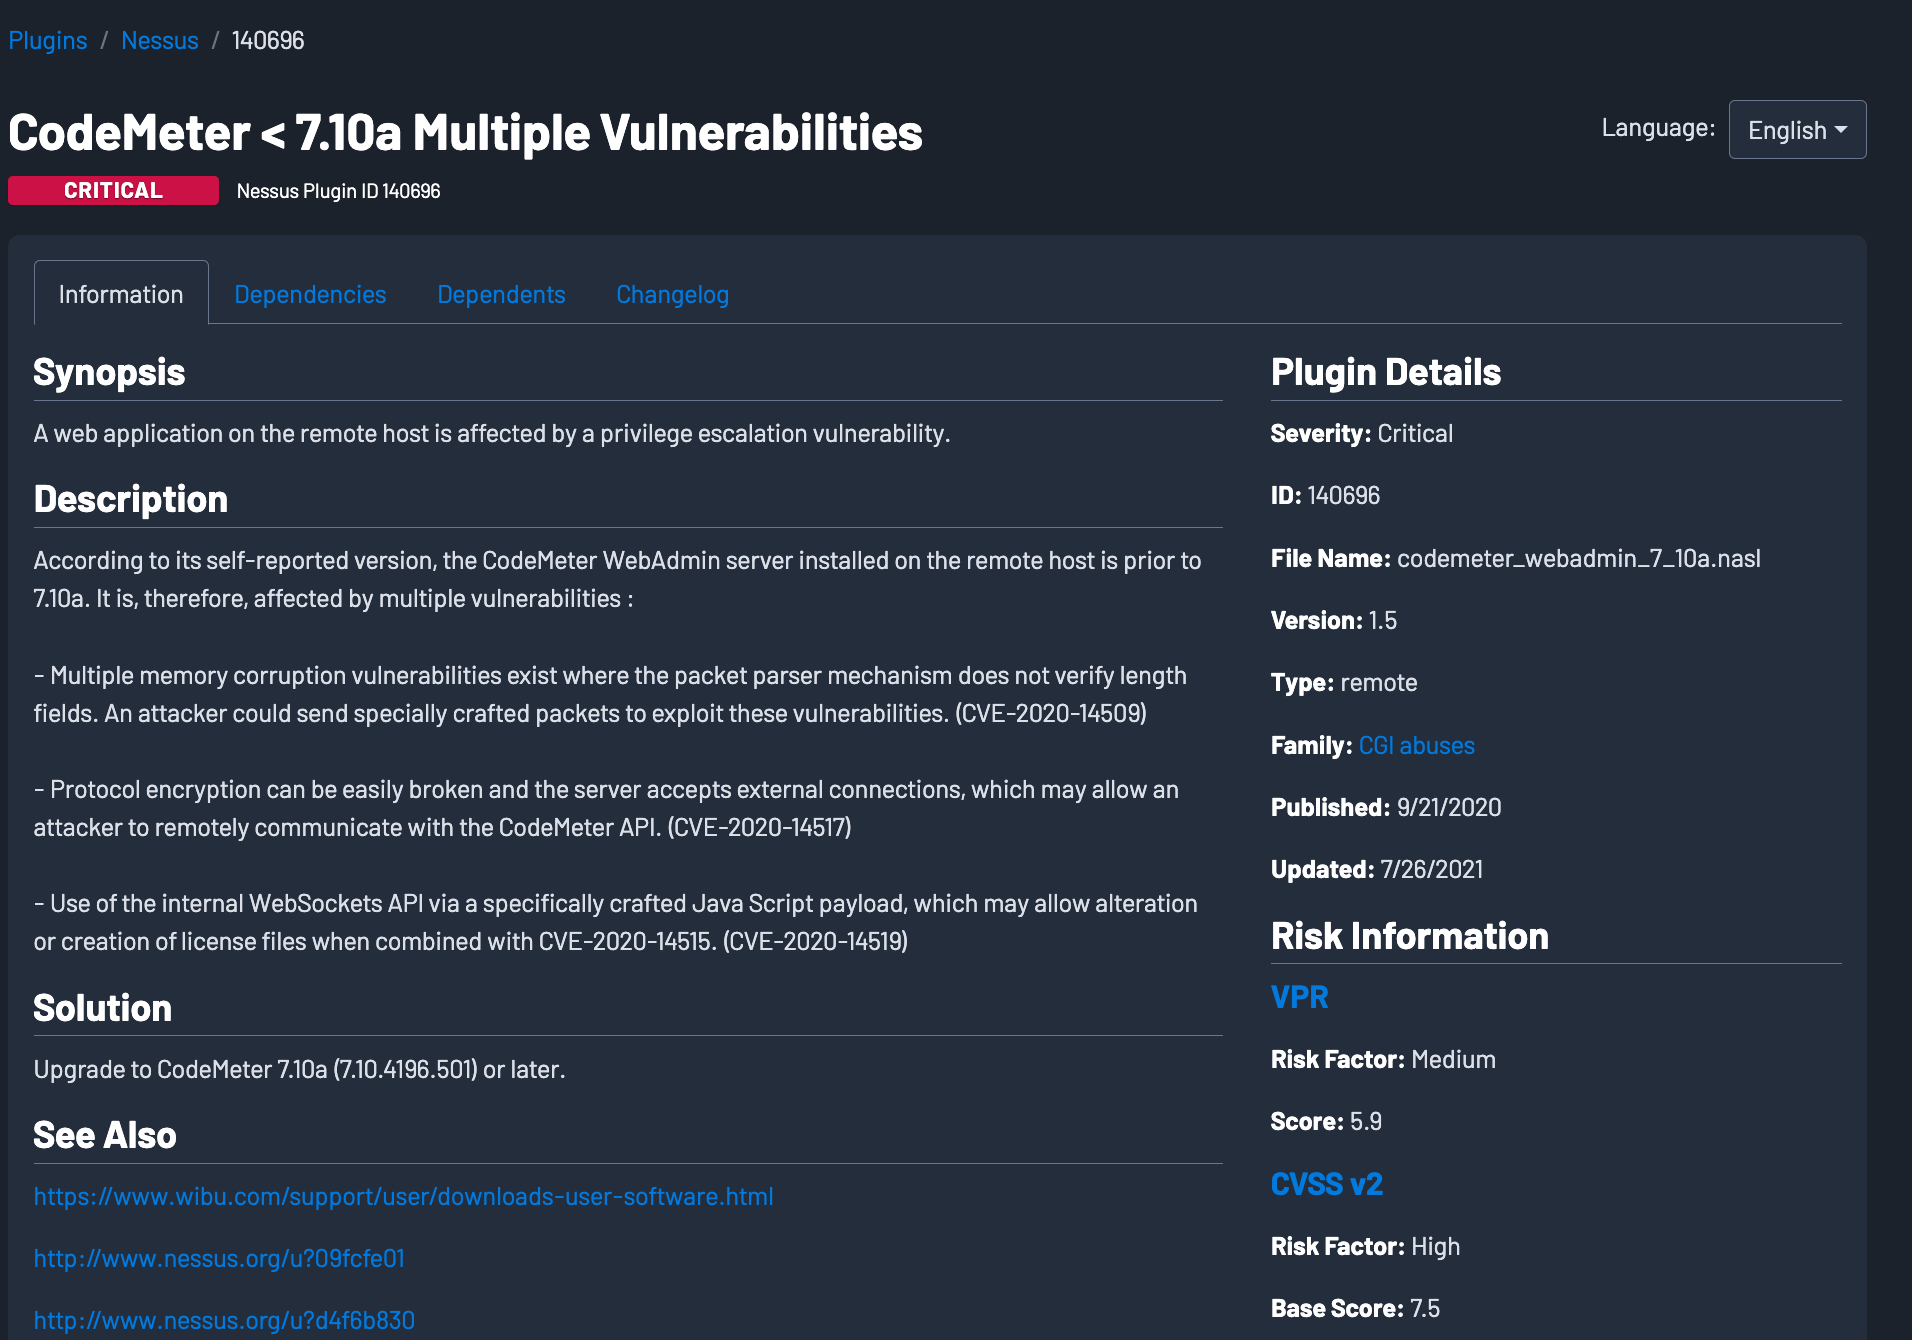The image size is (1912, 1340).
Task: Click the 'Score: 5.9' text
Action: 1326,1121
